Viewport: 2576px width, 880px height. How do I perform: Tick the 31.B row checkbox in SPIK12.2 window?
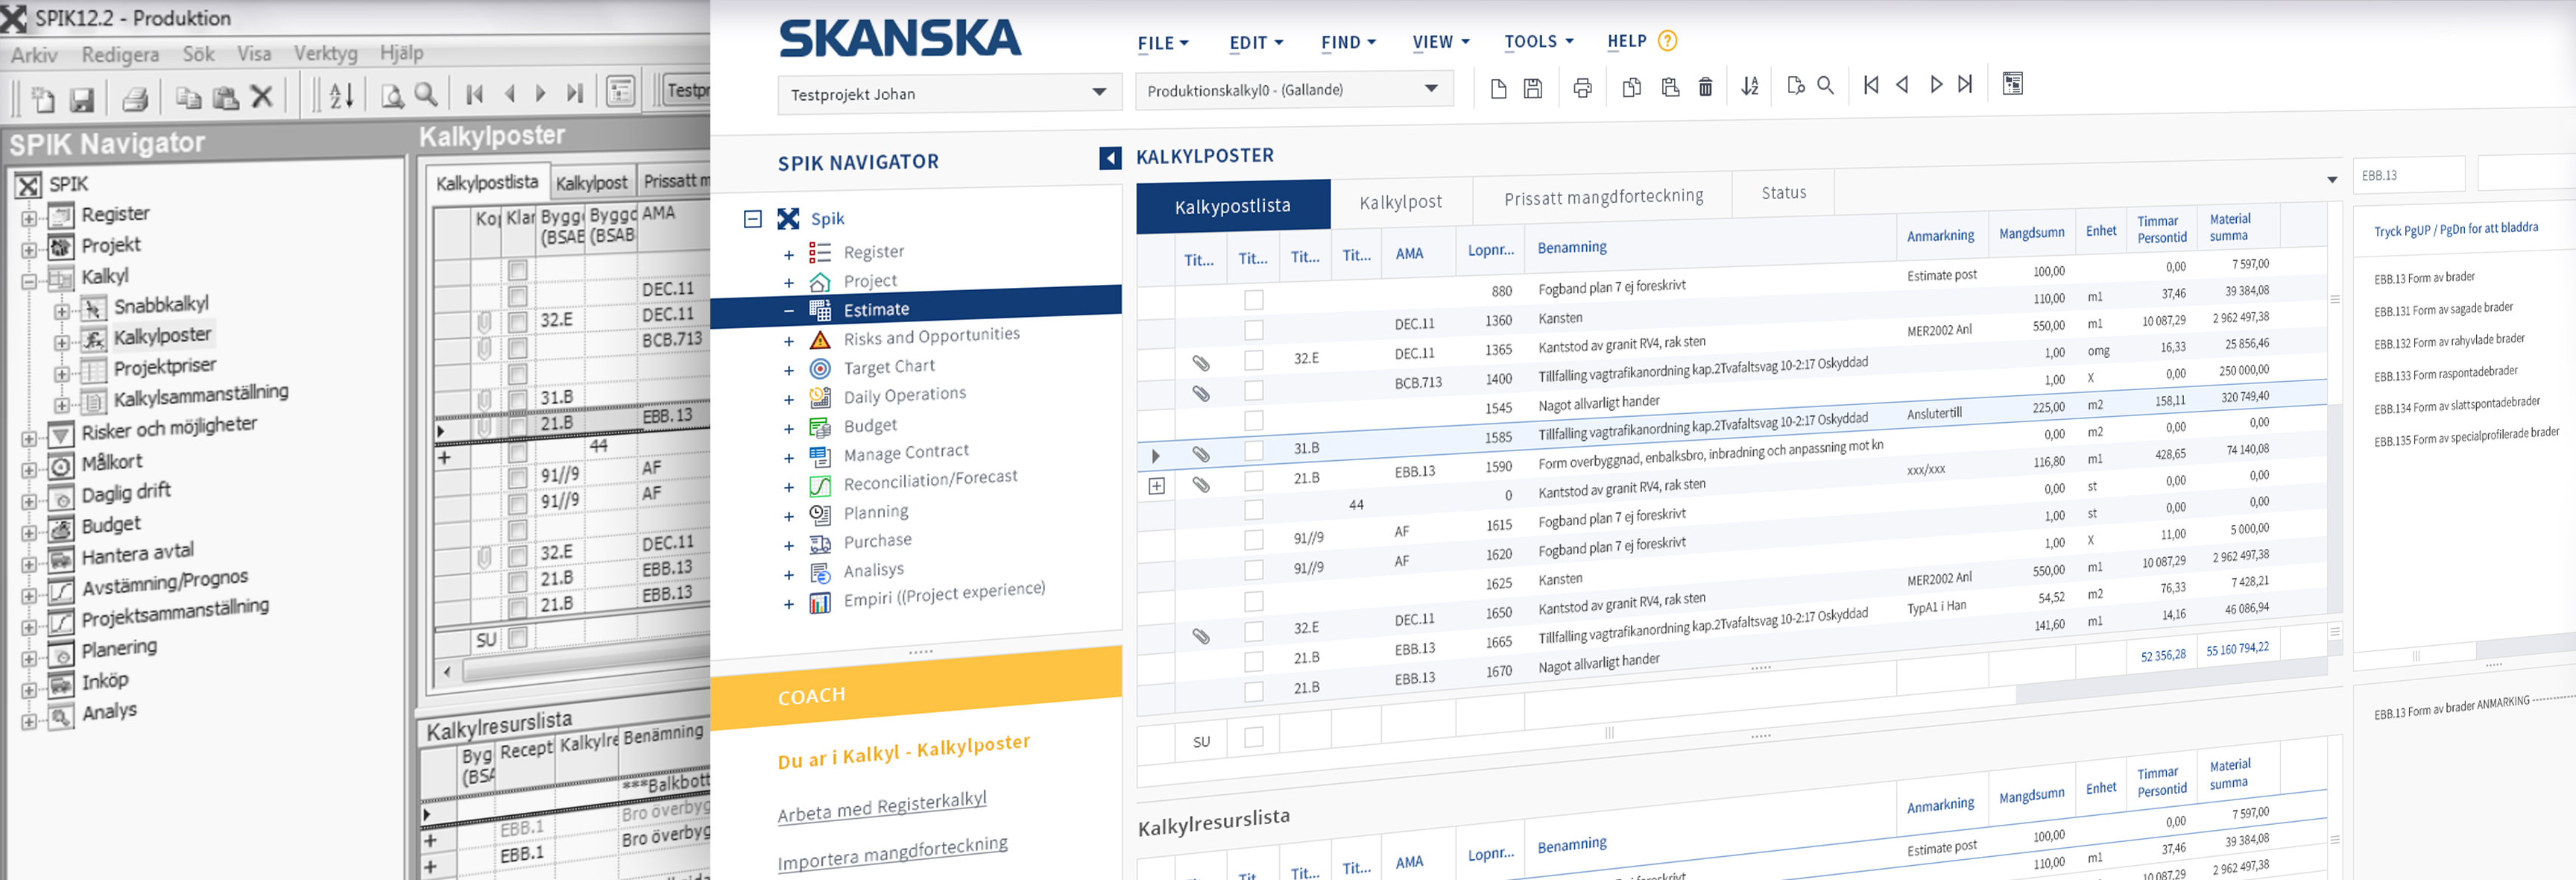[x=518, y=400]
